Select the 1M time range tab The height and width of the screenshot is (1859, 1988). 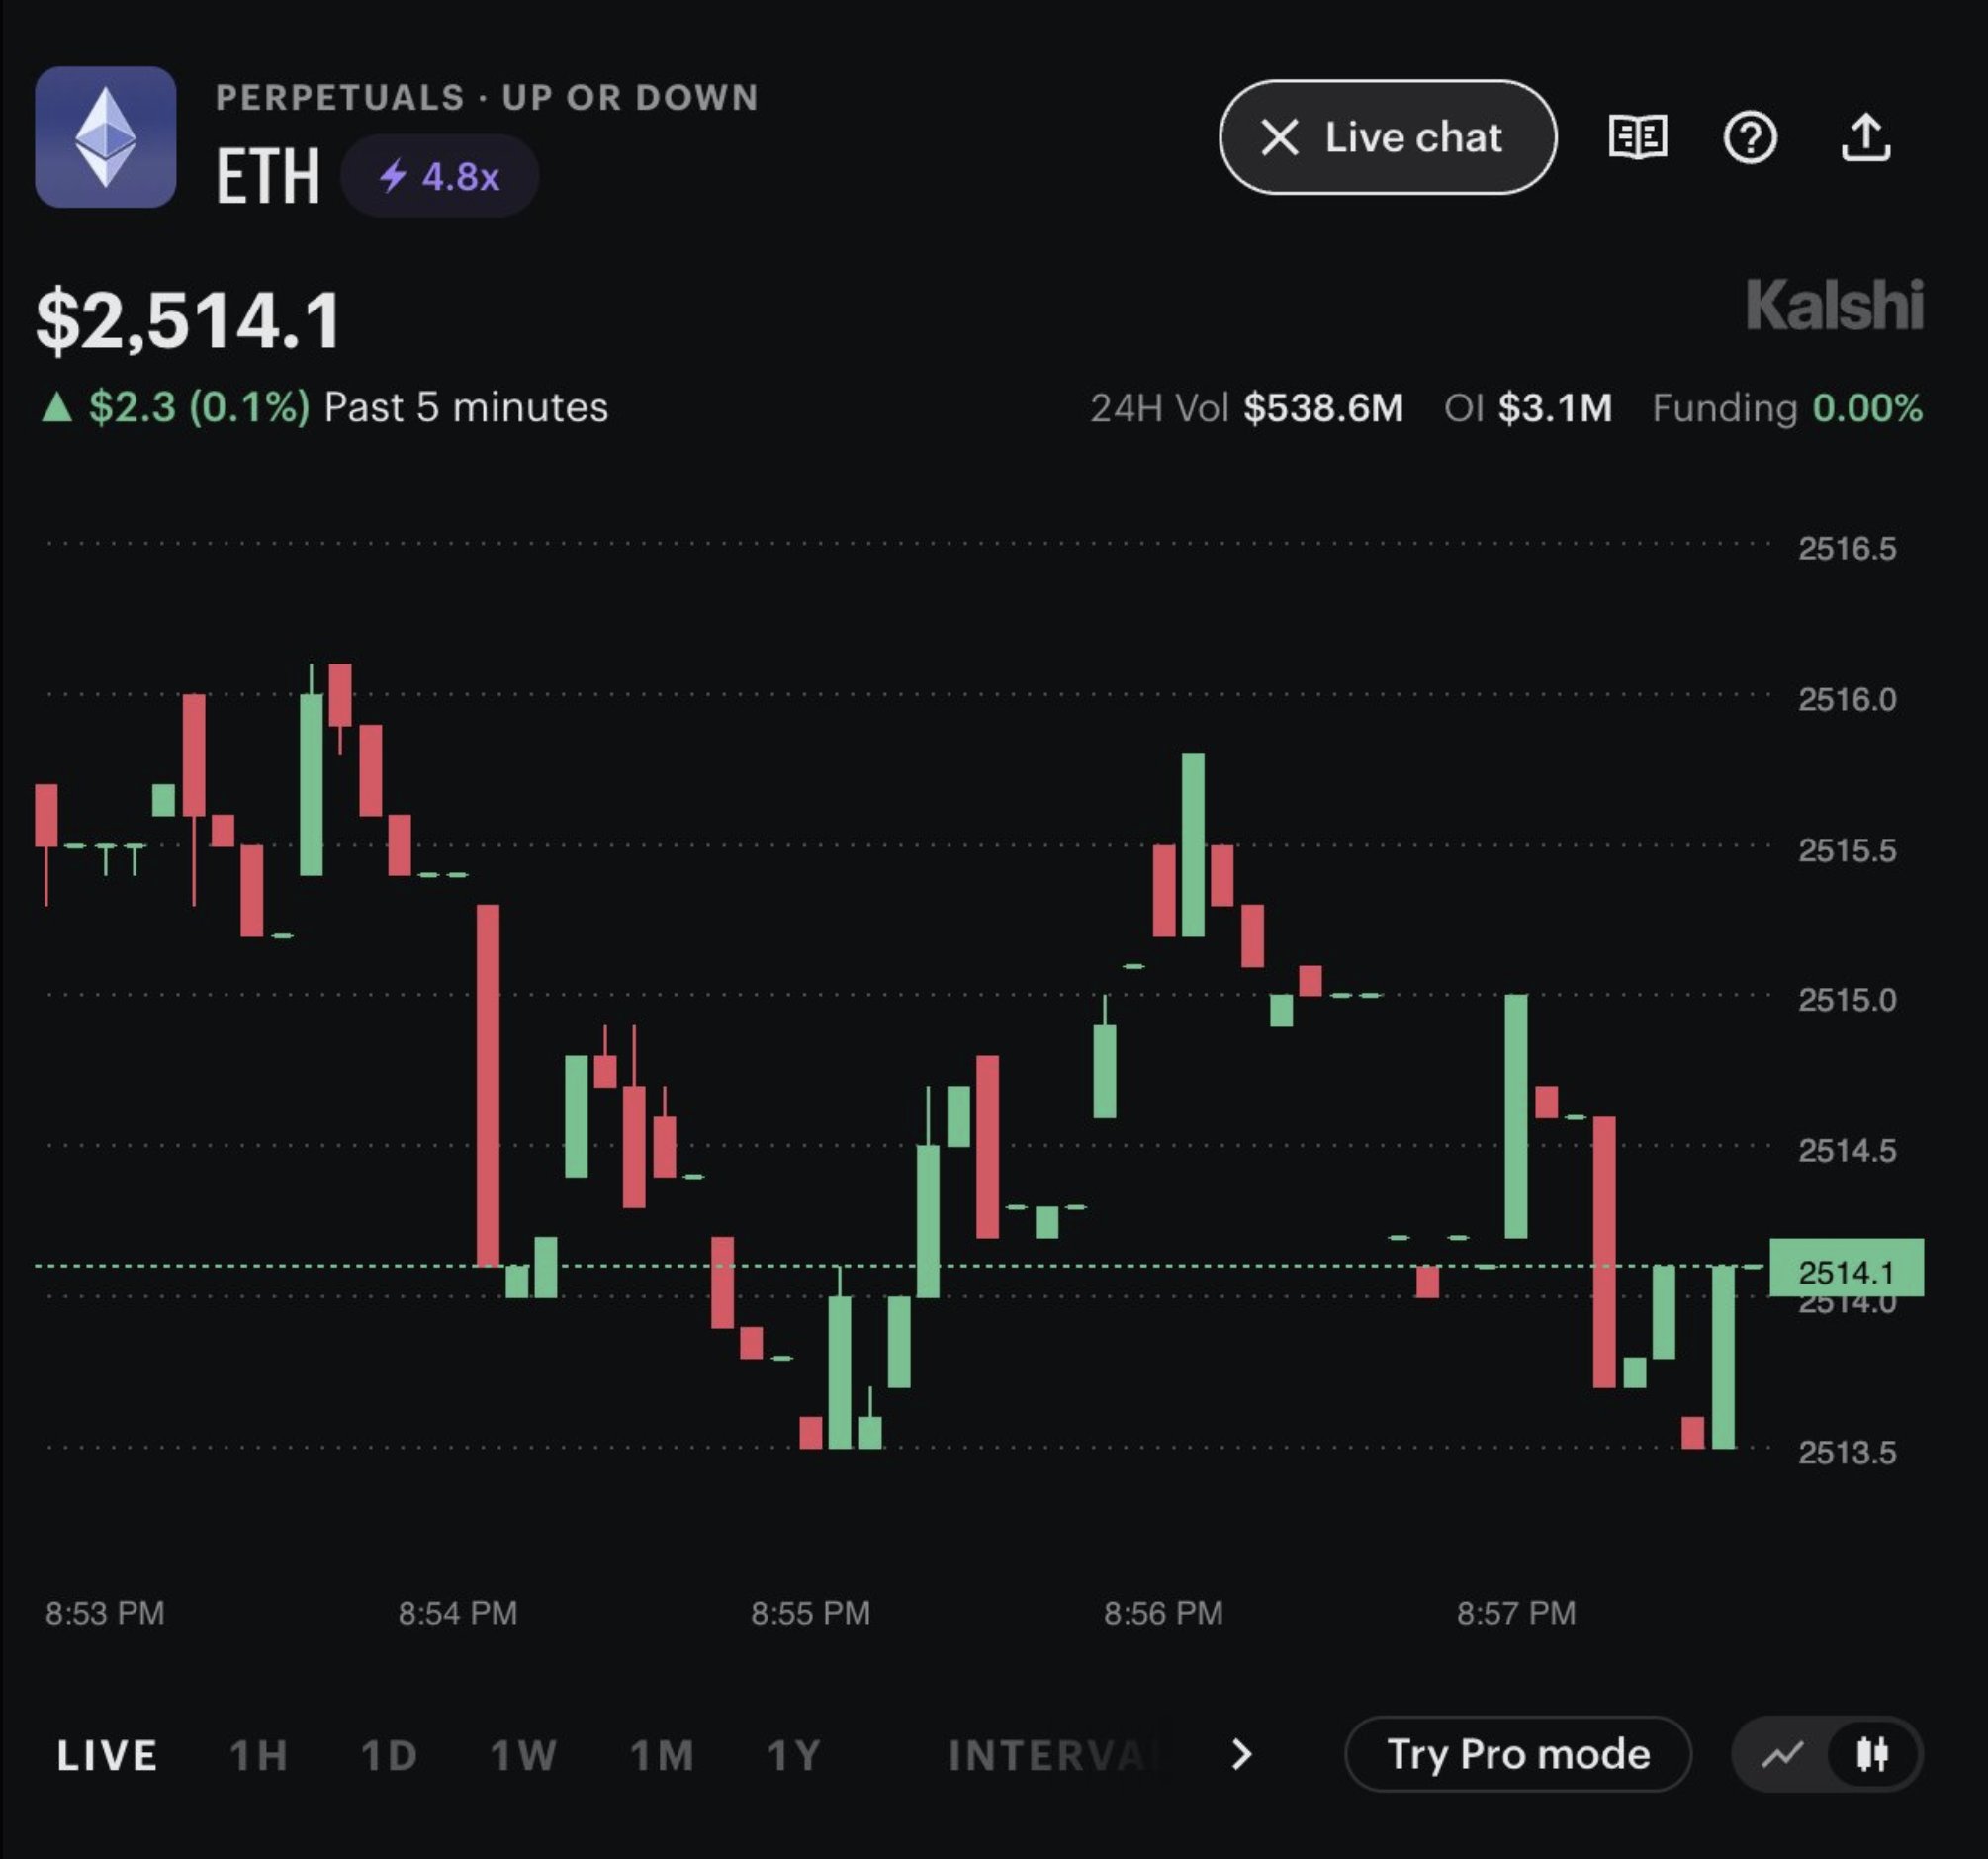tap(661, 1756)
